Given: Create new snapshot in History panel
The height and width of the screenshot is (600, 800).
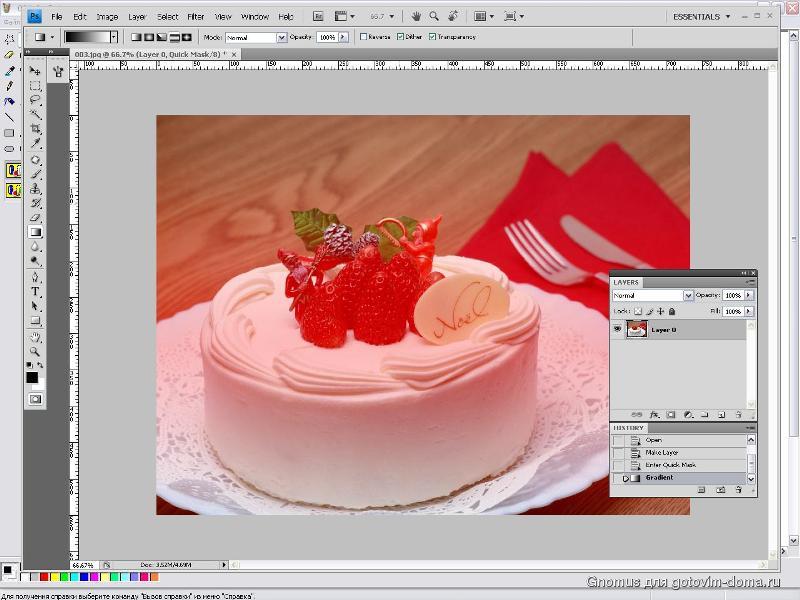Looking at the screenshot, I should click(720, 490).
